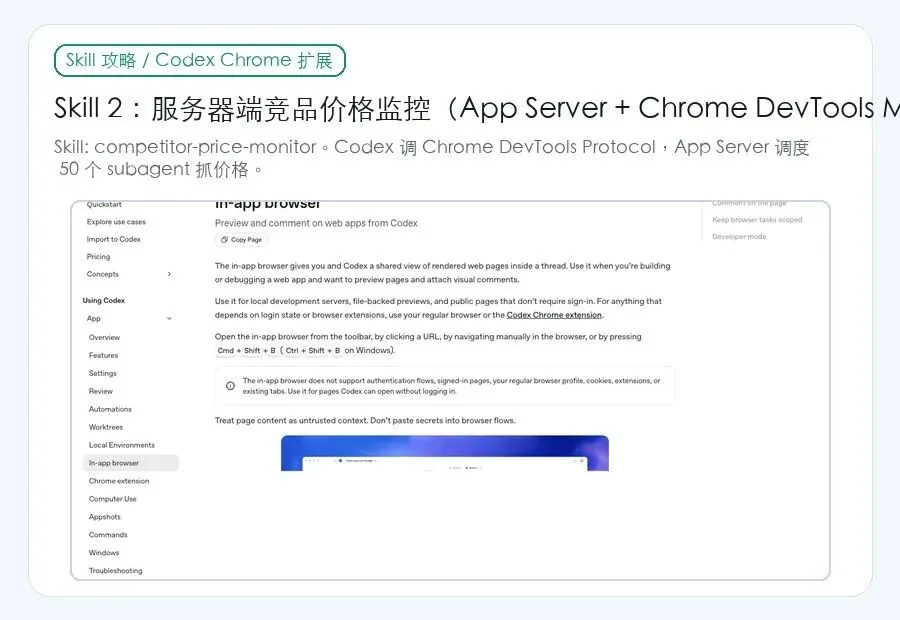The image size is (900, 620).
Task: Click the Copy Page button
Action: coord(242,240)
